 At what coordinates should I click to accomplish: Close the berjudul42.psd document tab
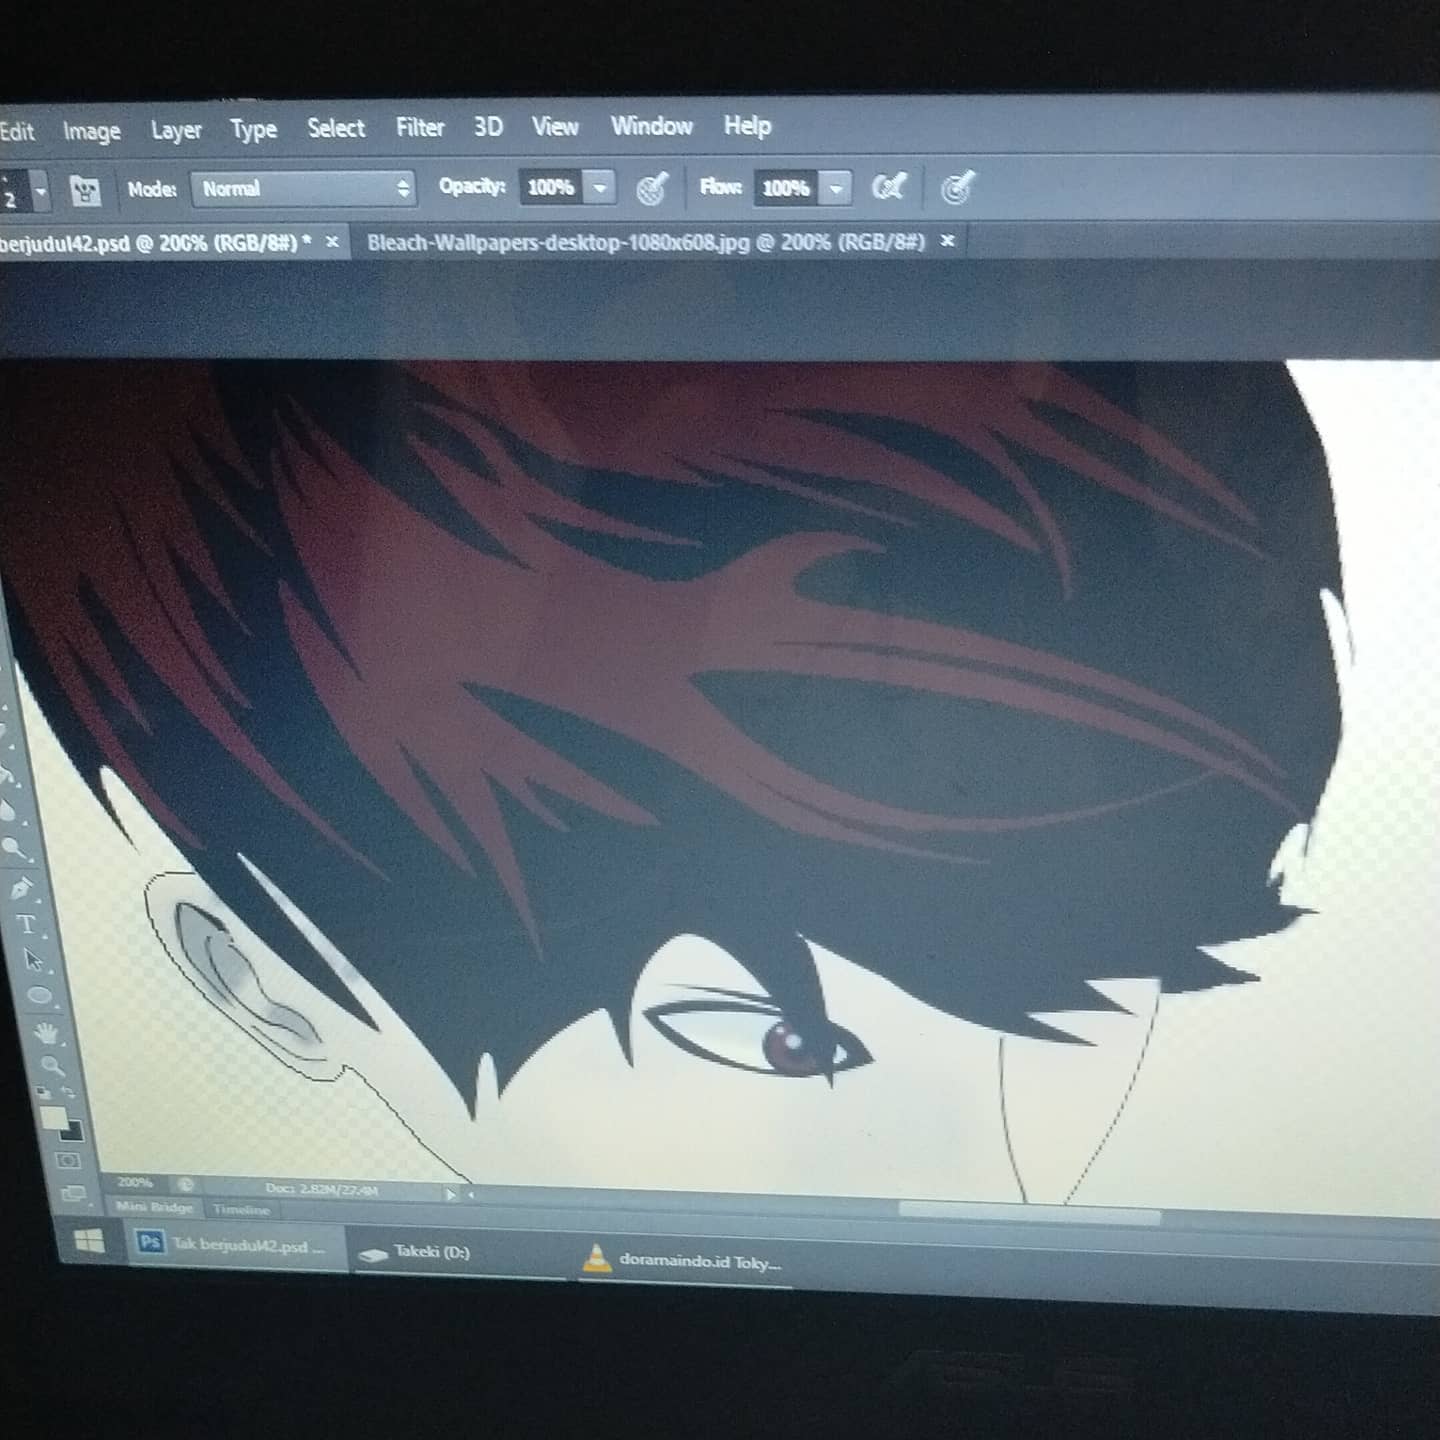pos(332,242)
